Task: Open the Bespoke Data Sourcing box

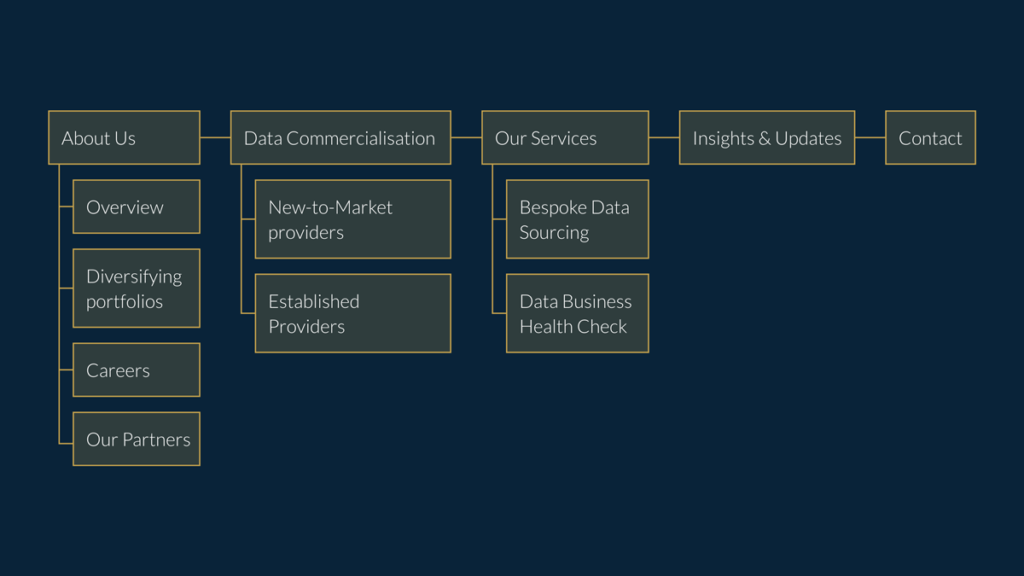Action: 577,220
